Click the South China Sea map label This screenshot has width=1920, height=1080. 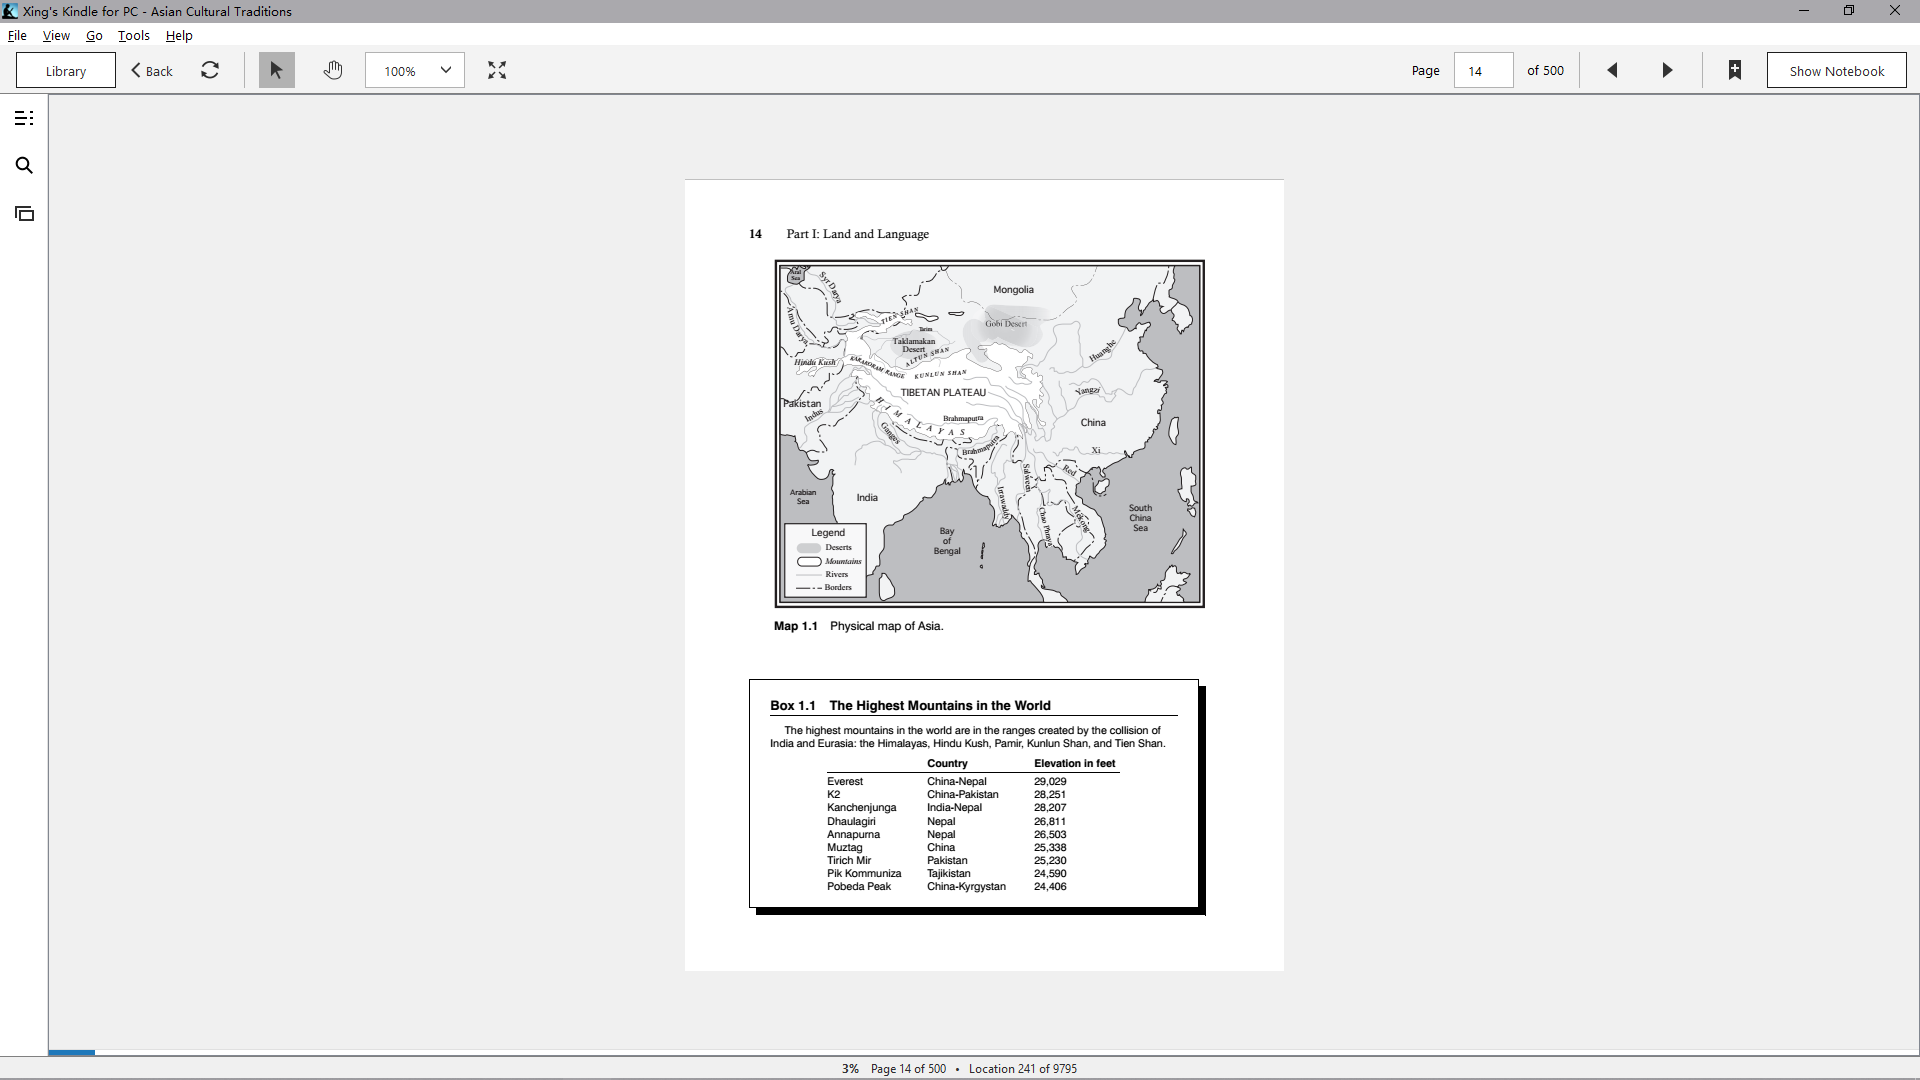pos(1140,518)
